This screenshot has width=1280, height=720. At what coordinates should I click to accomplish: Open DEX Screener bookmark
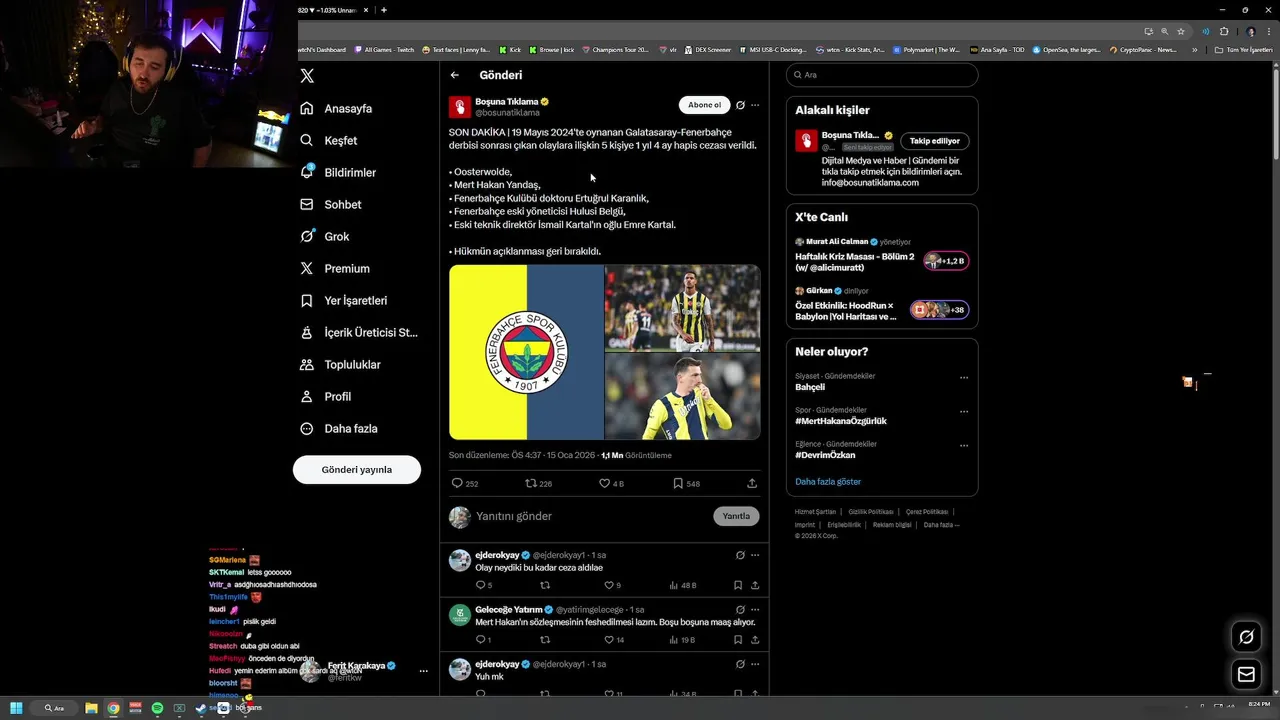(708, 50)
